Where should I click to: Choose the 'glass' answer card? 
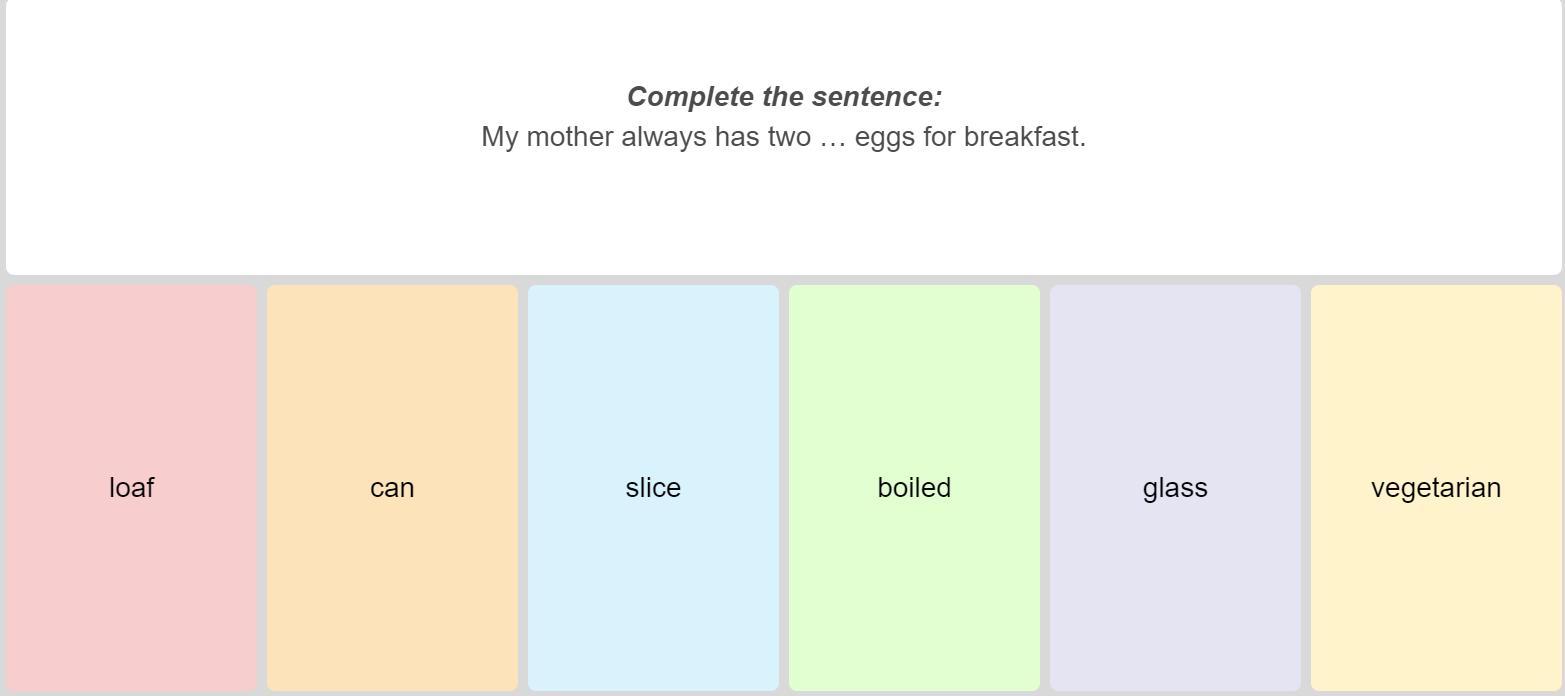pos(1175,488)
